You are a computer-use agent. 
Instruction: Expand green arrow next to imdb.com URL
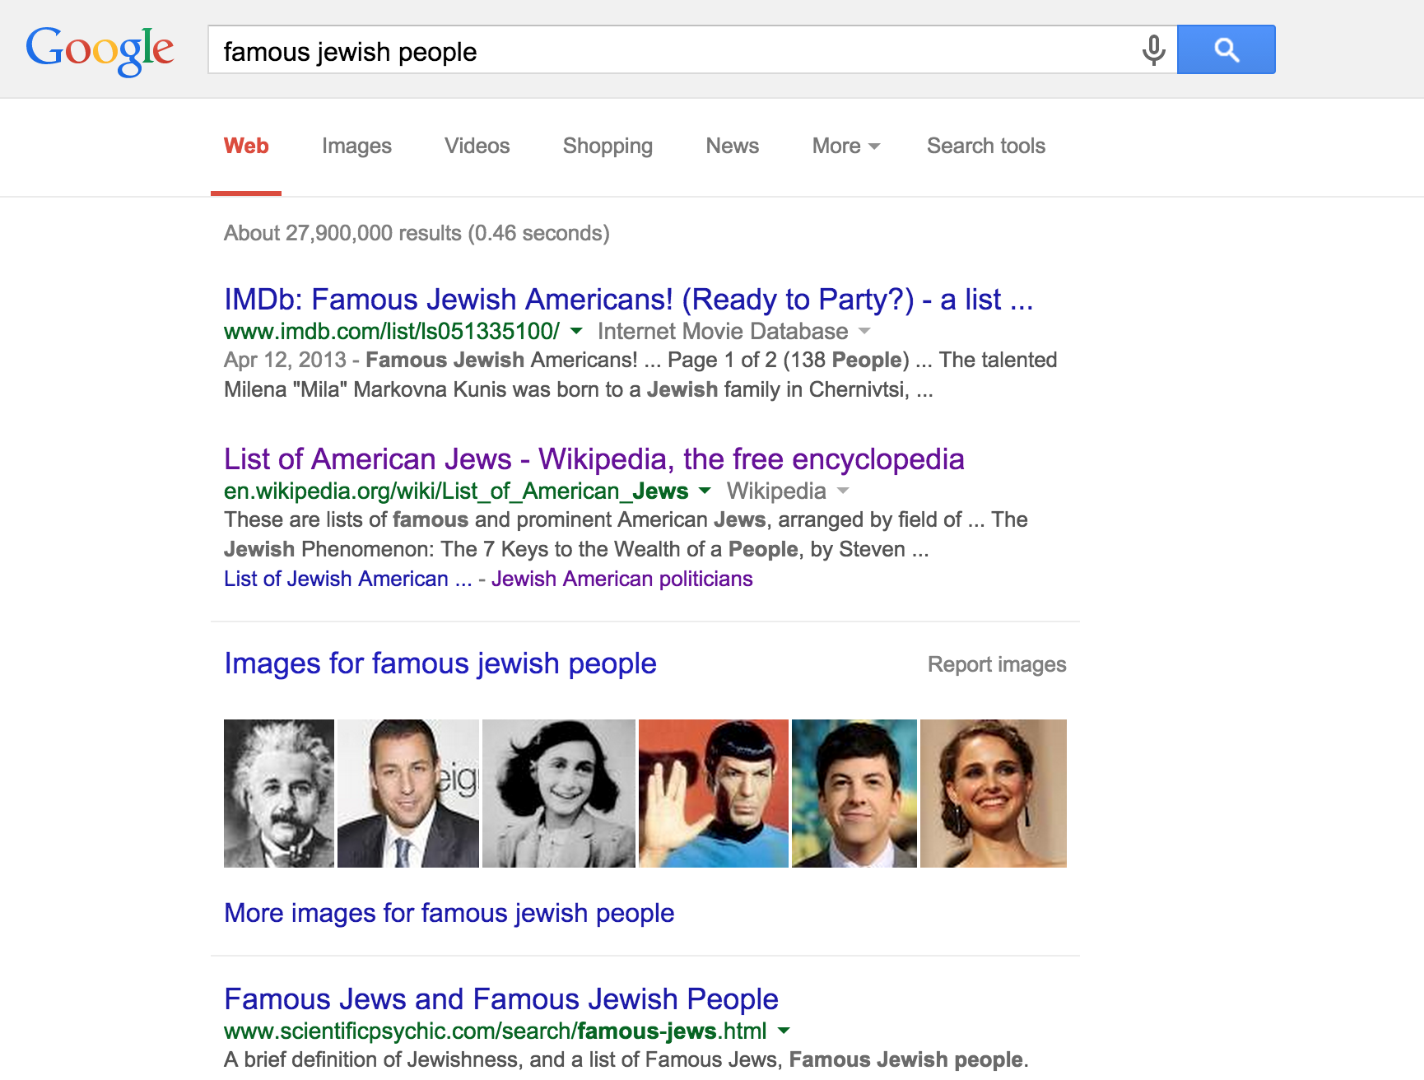pos(576,330)
